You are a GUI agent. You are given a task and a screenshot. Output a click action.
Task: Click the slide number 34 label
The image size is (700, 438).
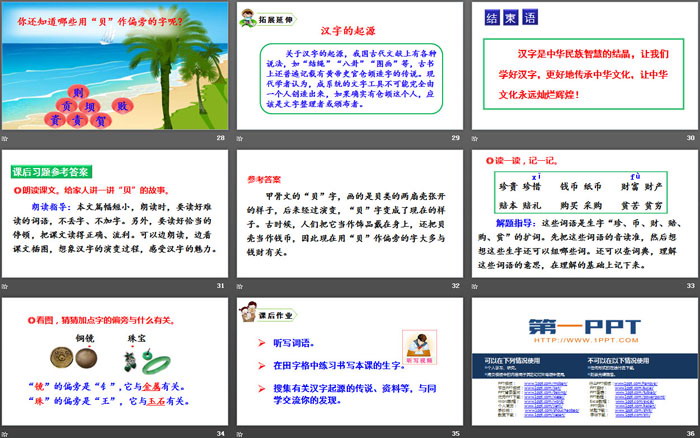coord(221,434)
